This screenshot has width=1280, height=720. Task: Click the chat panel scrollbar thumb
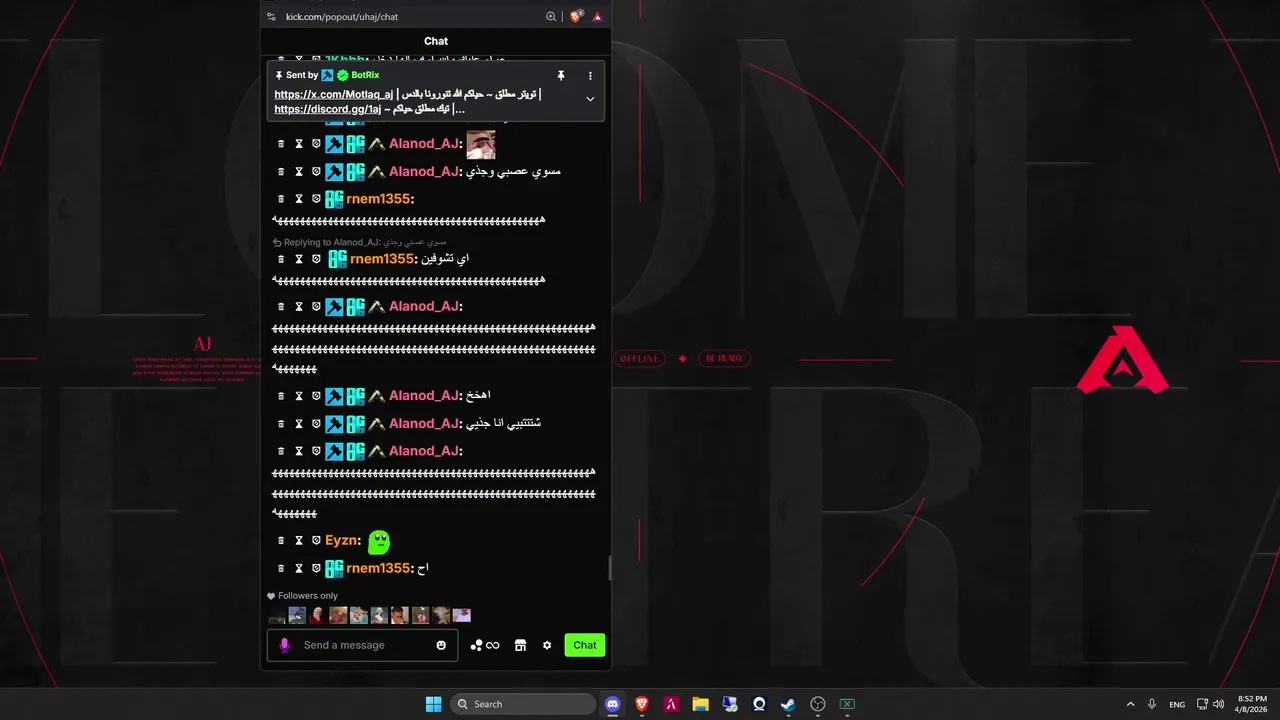(x=609, y=568)
